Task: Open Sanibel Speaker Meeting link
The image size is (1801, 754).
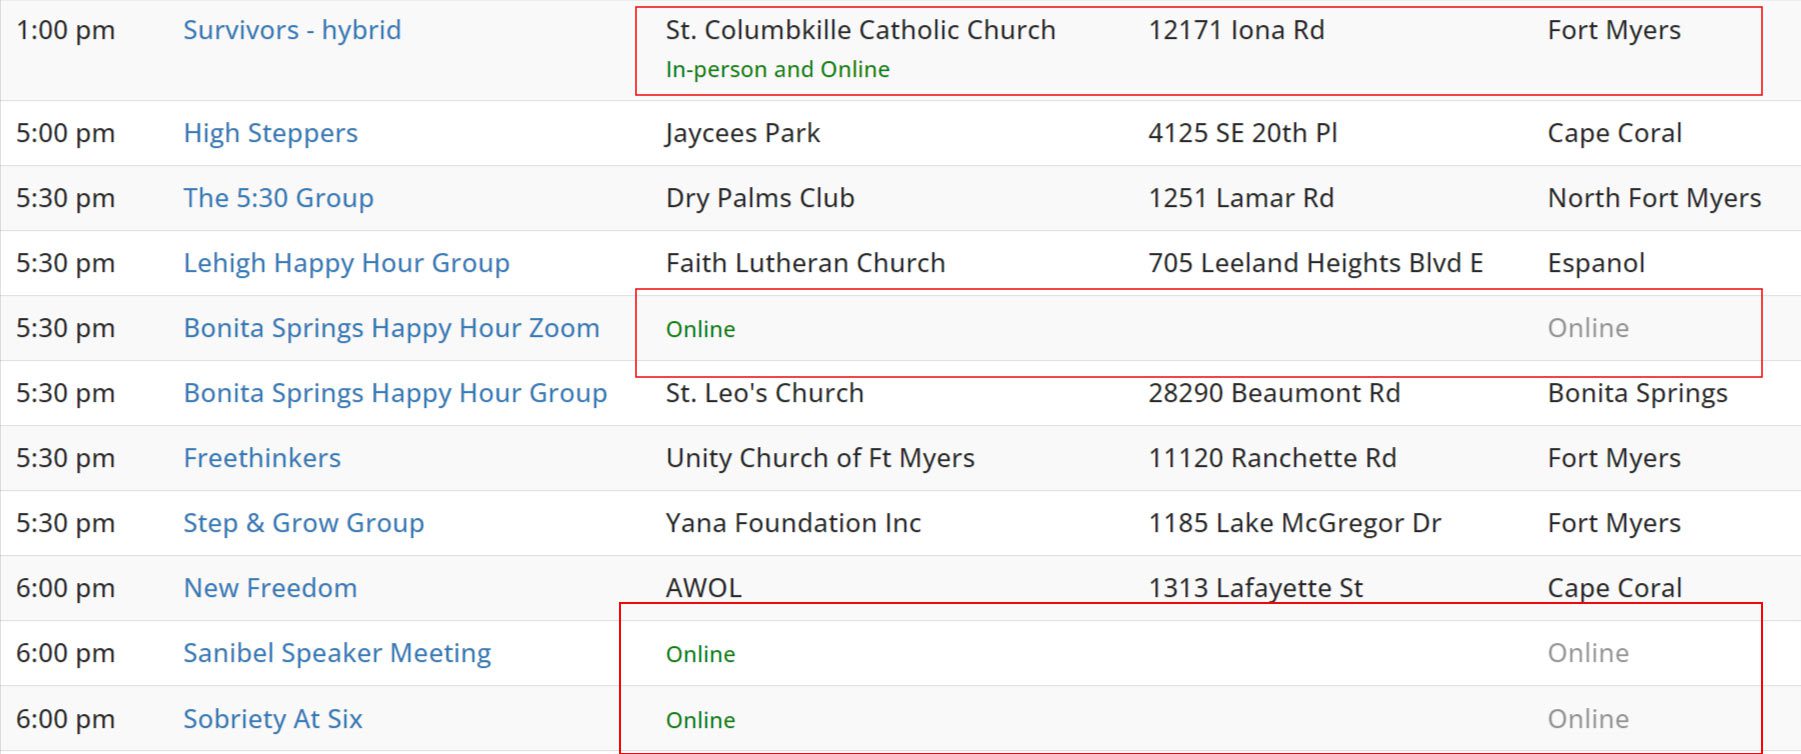Action: coord(337,653)
